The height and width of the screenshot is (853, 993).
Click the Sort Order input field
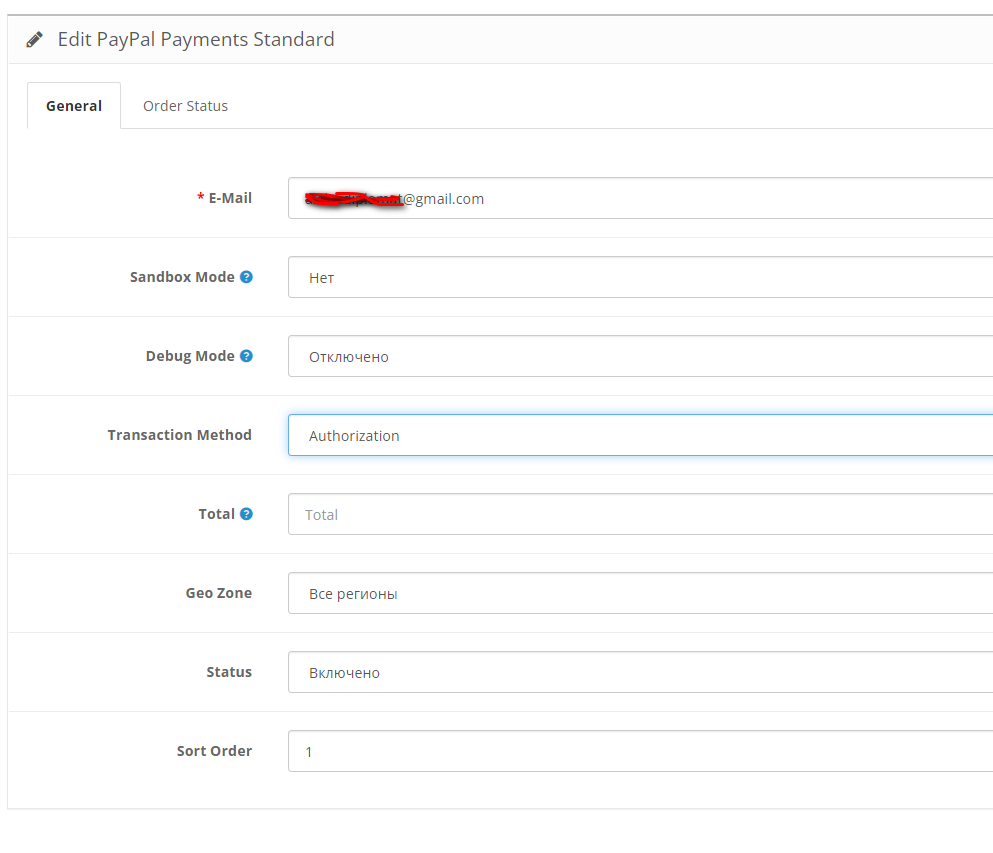pyautogui.click(x=640, y=751)
